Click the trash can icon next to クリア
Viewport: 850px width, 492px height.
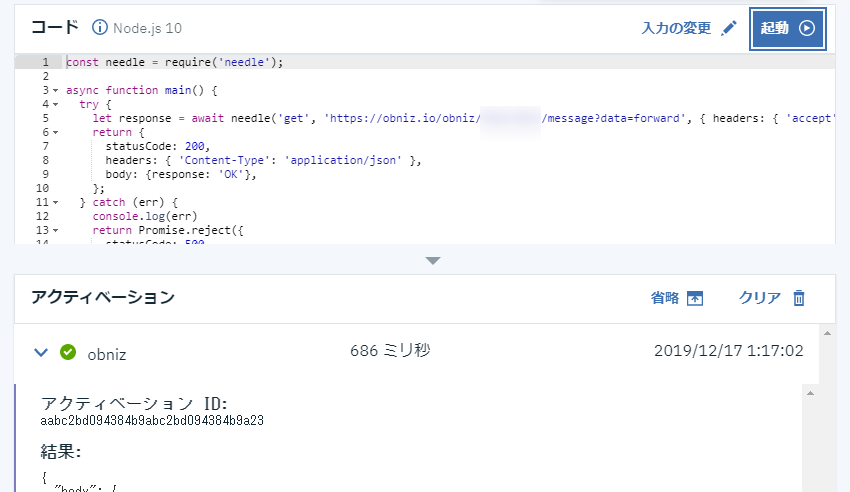coord(798,298)
